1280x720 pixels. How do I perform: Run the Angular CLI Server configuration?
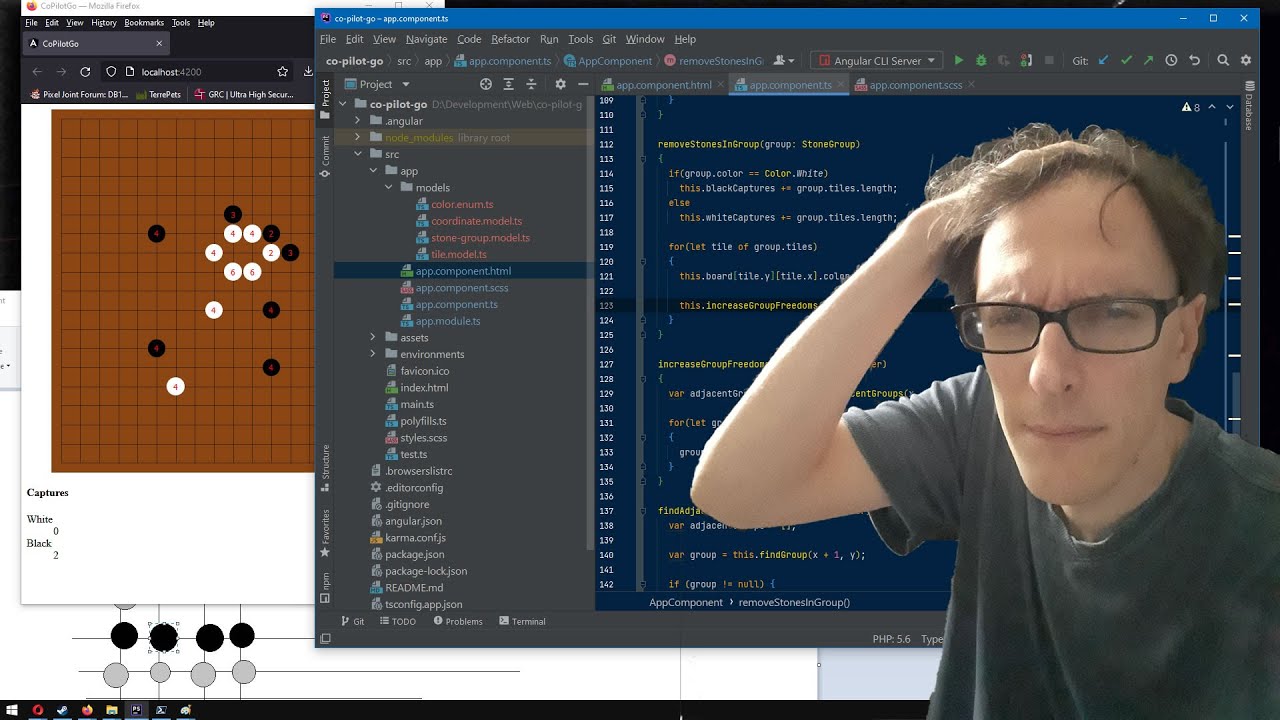coord(959,61)
